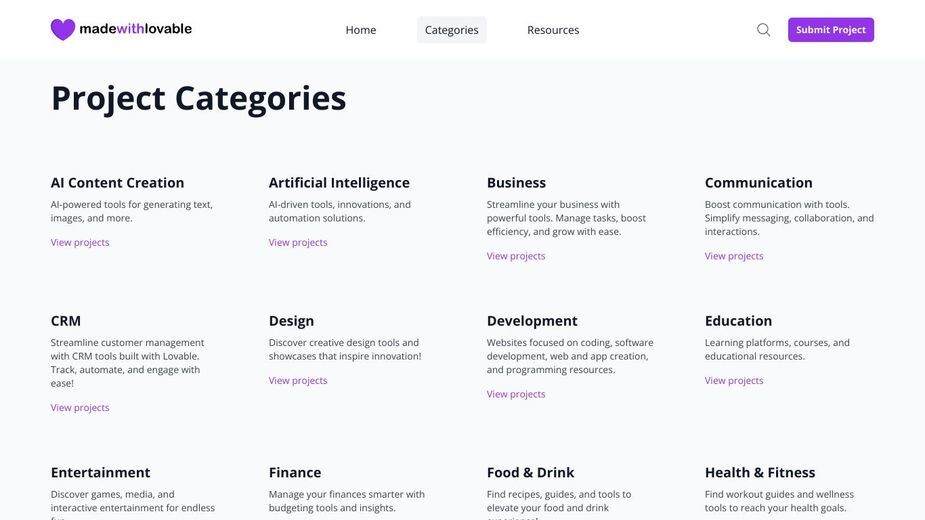View projects under Education category
The image size is (925, 520).
pos(734,381)
